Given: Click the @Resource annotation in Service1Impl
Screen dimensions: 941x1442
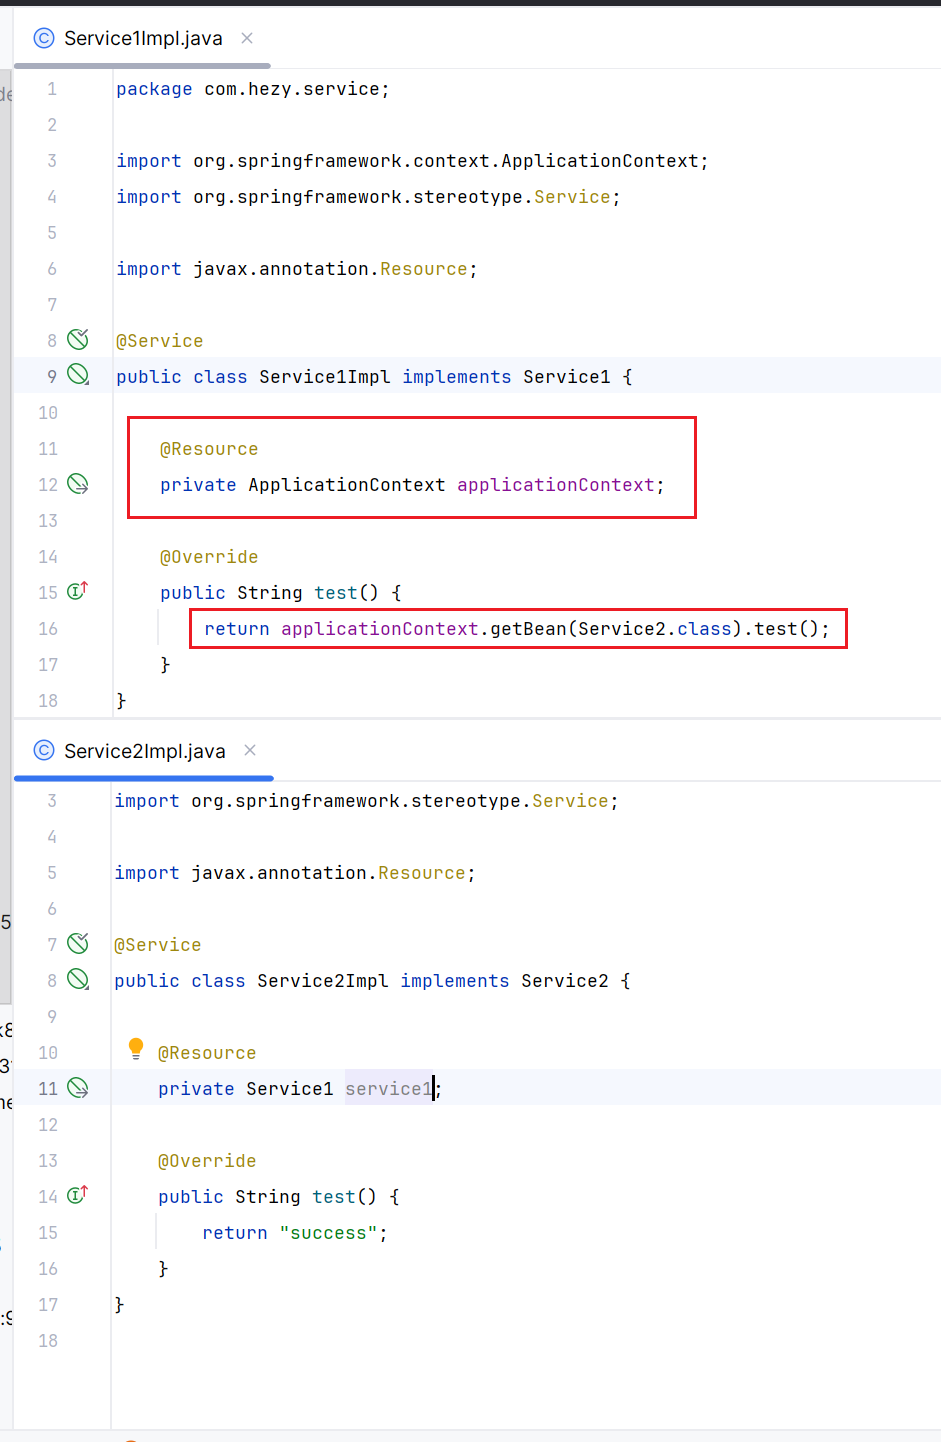Looking at the screenshot, I should click(x=209, y=449).
